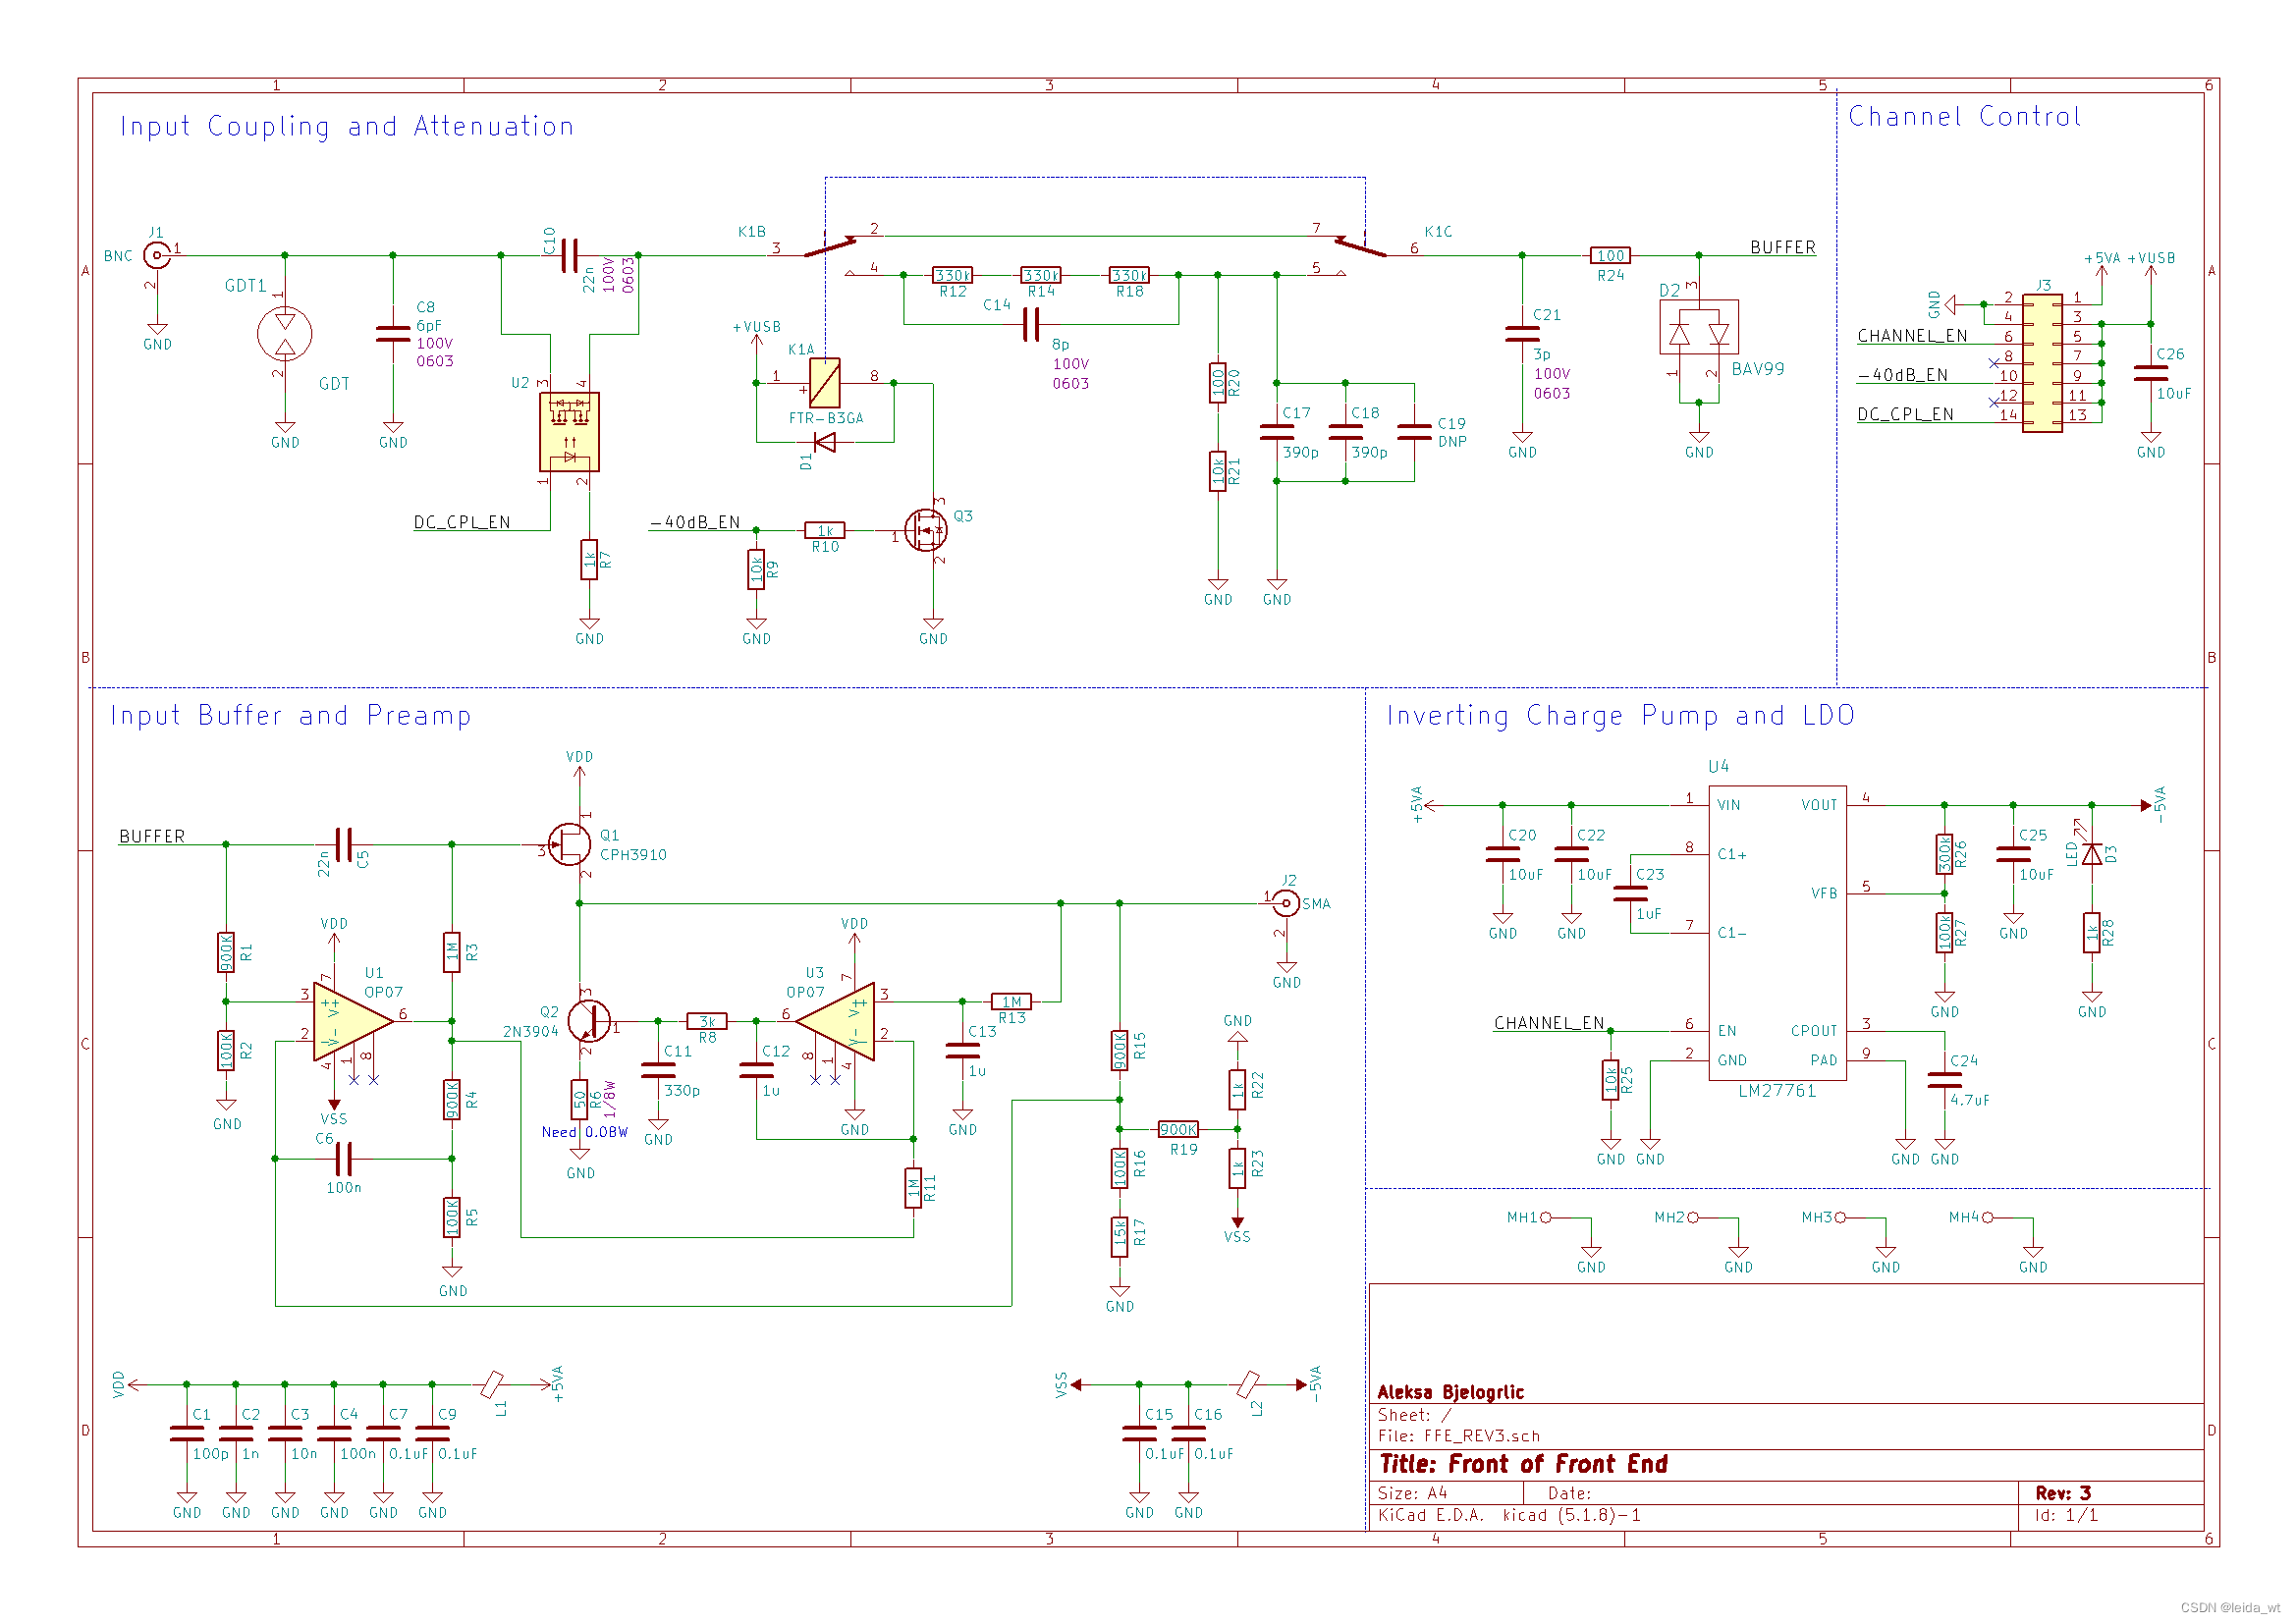Screen dimensions: 2296x1623
Task: Select the C14 8p capacitor
Action: (x=1033, y=324)
